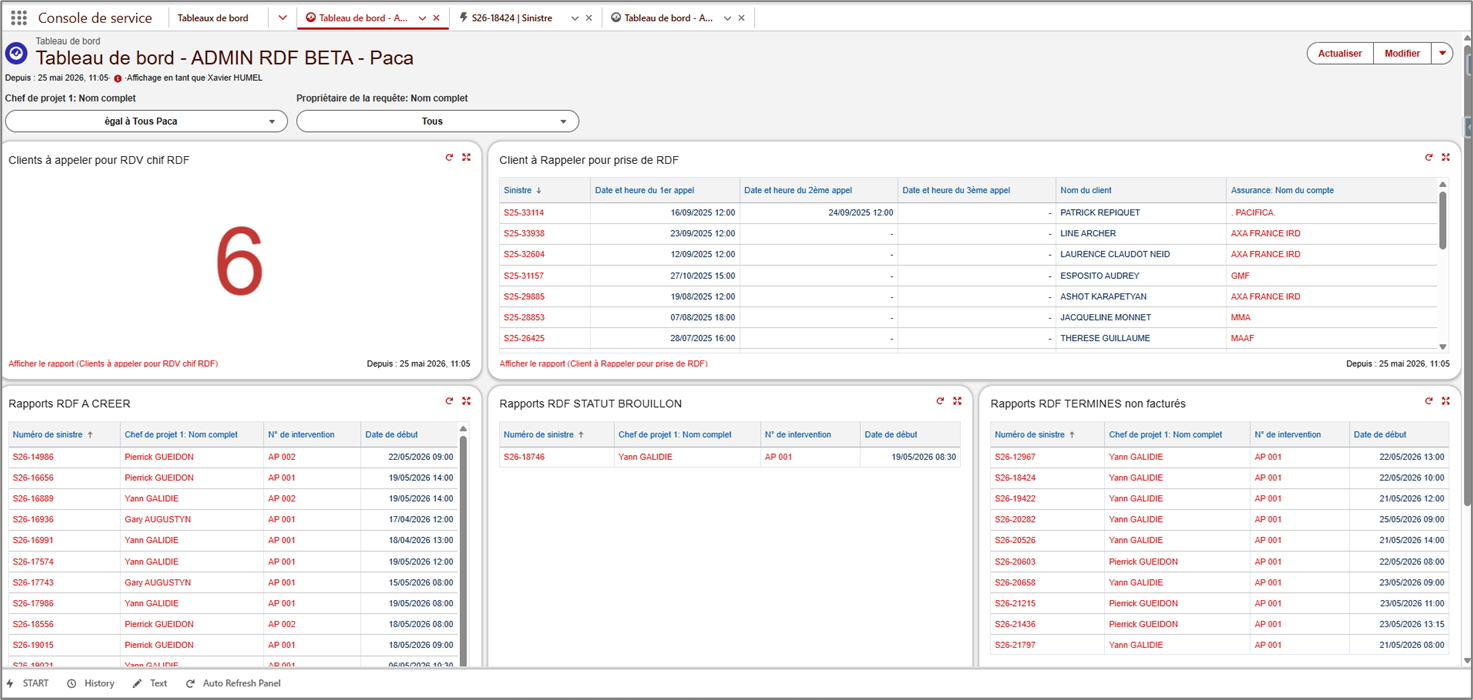Click Gary AUGUSTYN in the S26-16936 row
Screen dimensions: 1473x700
pyautogui.click(x=157, y=520)
